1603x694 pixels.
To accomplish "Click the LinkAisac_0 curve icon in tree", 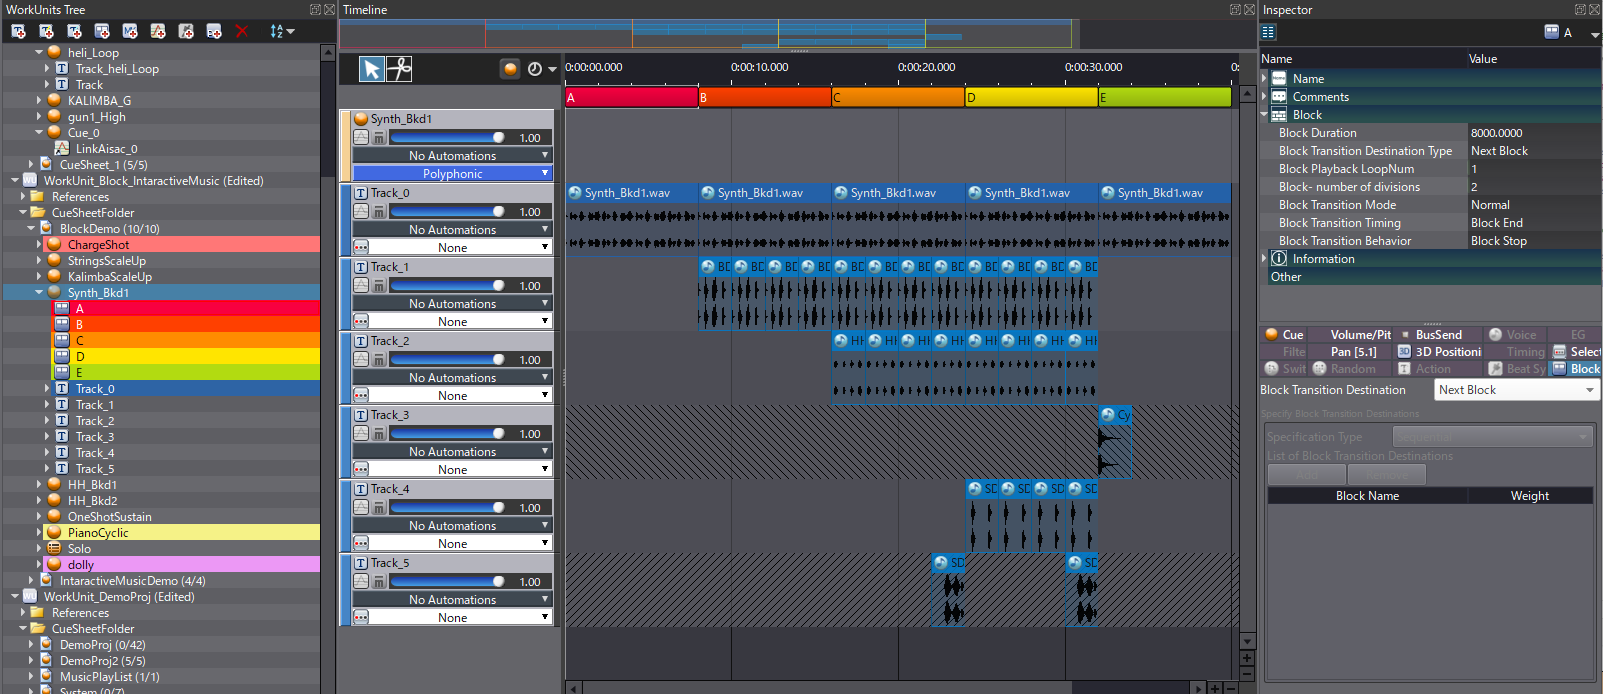I will [62, 148].
